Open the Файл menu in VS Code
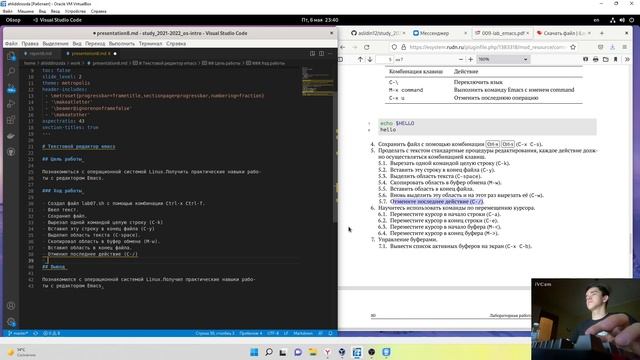The image size is (640, 360). click(x=11, y=44)
